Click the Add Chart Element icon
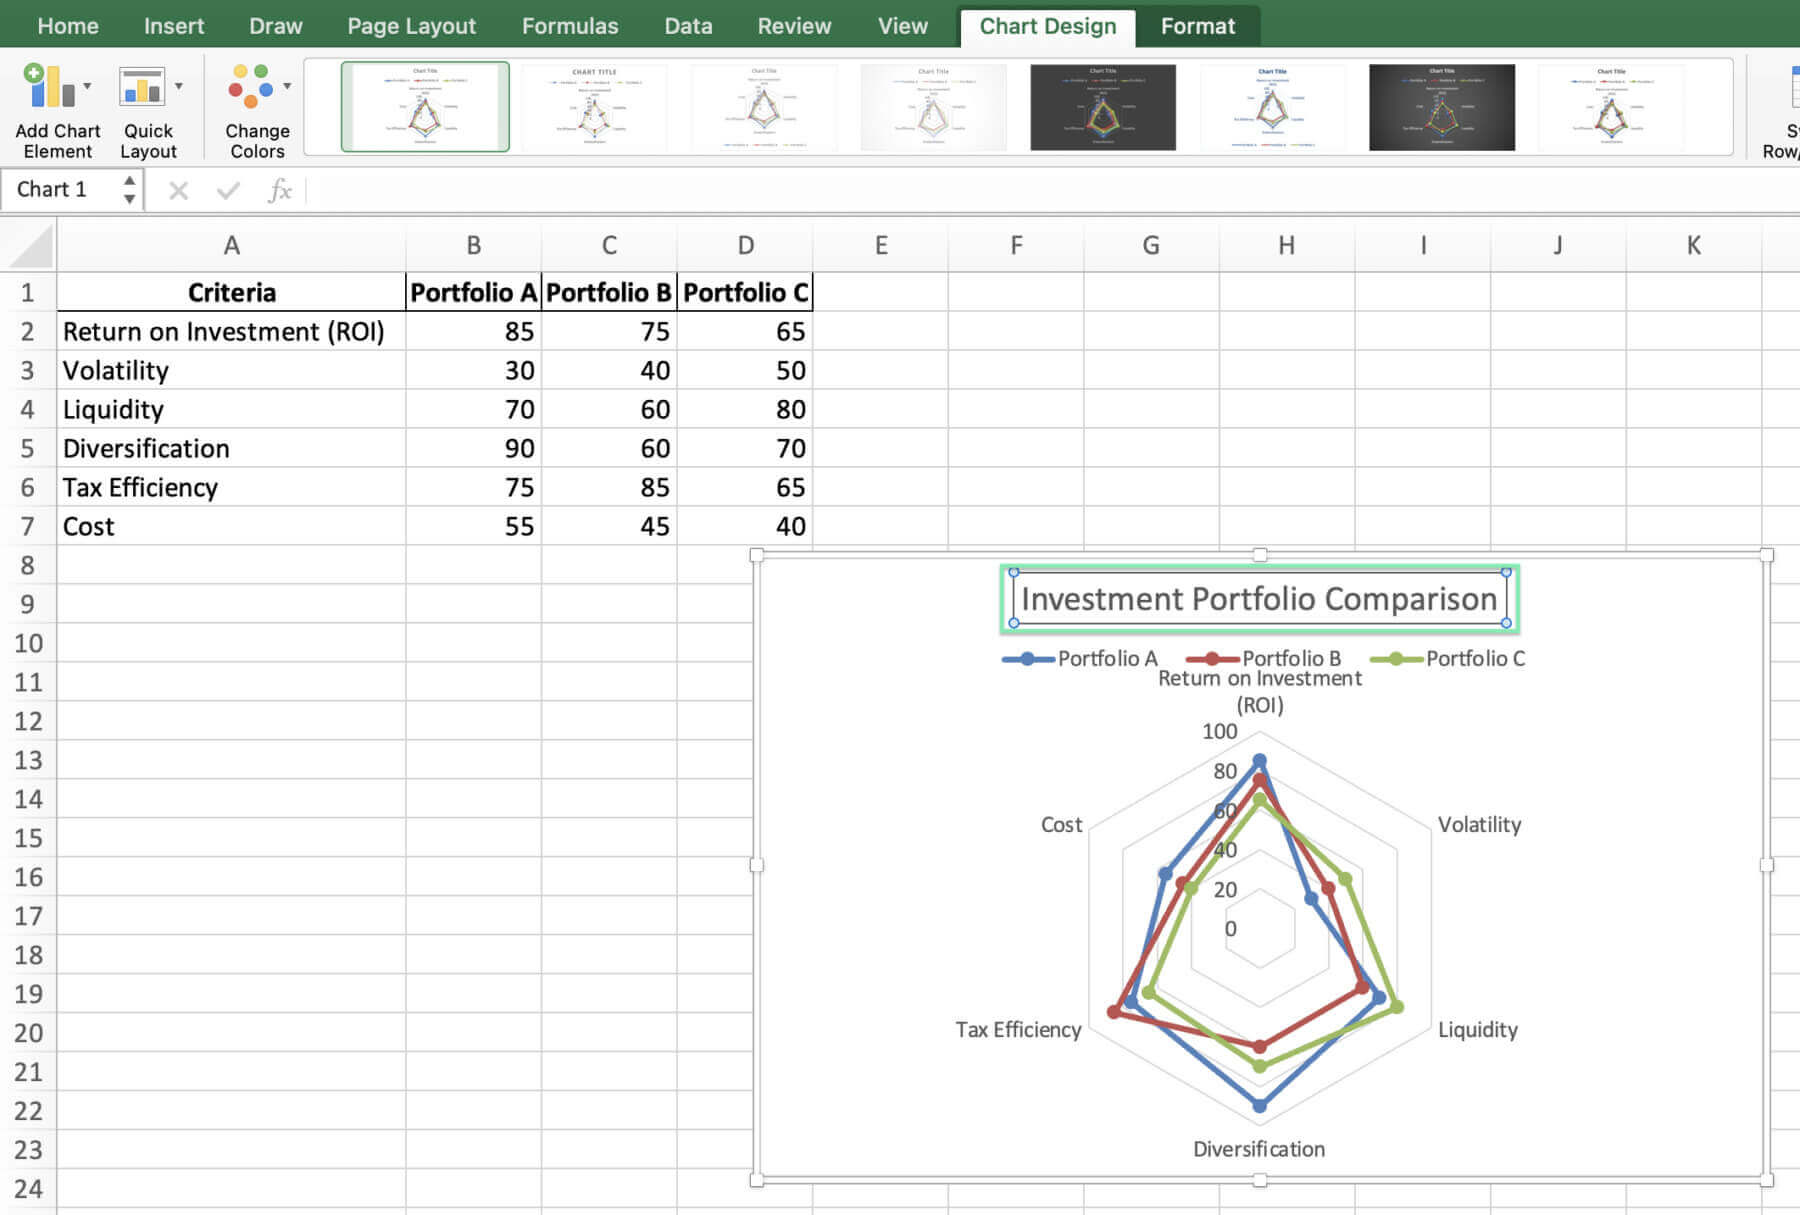1800x1215 pixels. (x=48, y=87)
